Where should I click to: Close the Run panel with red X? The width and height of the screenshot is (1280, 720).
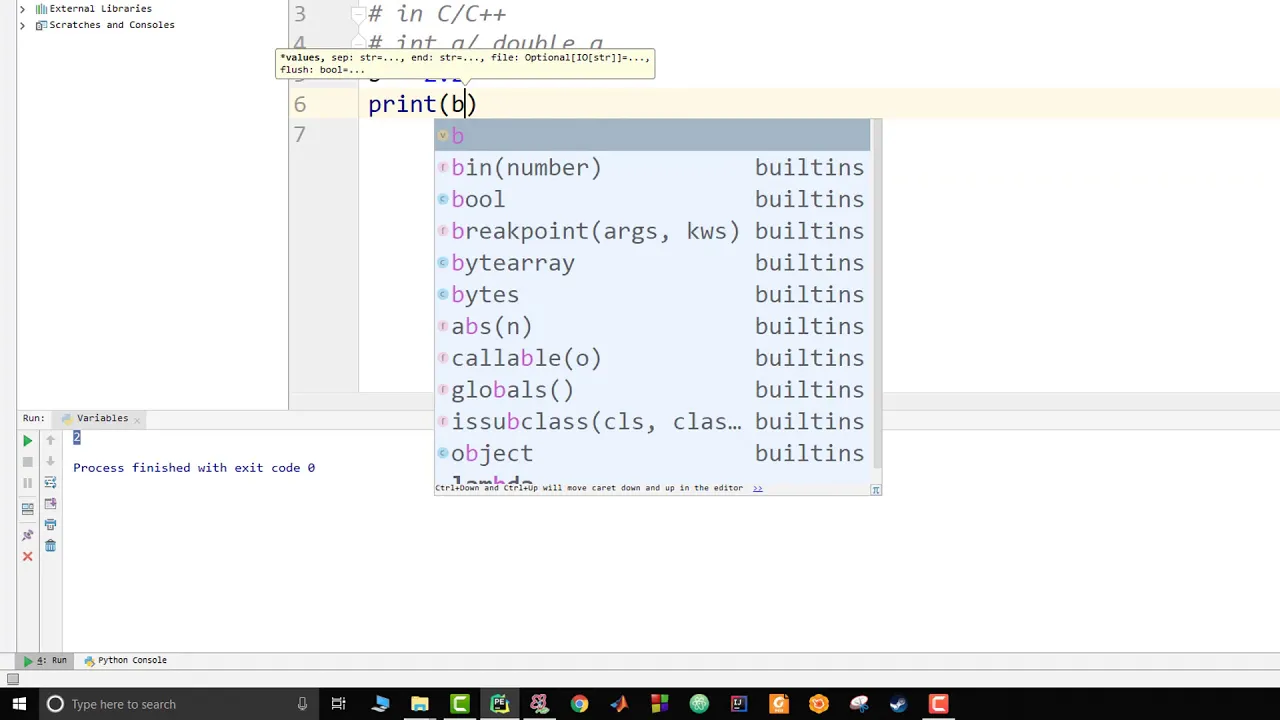[x=27, y=556]
